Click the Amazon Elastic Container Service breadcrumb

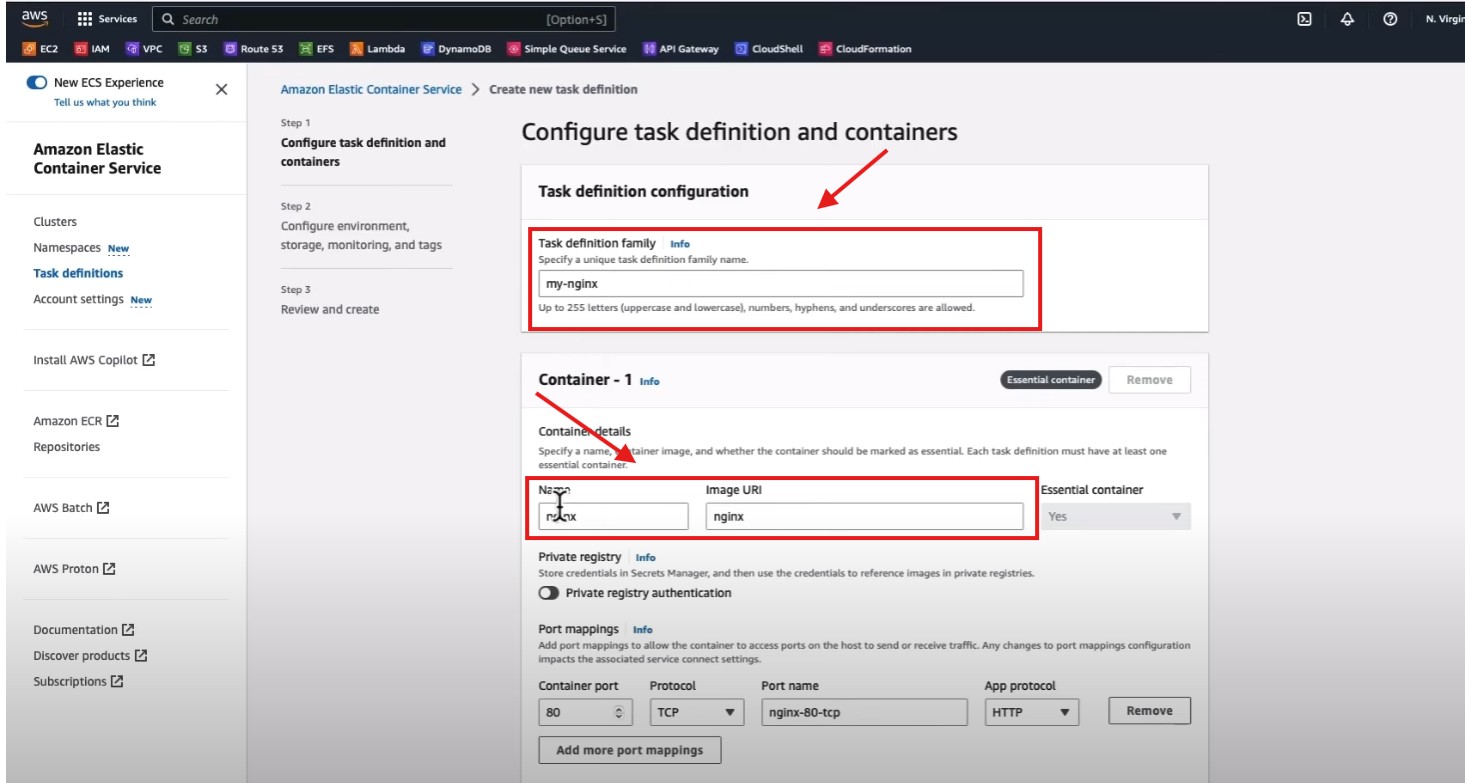(371, 89)
